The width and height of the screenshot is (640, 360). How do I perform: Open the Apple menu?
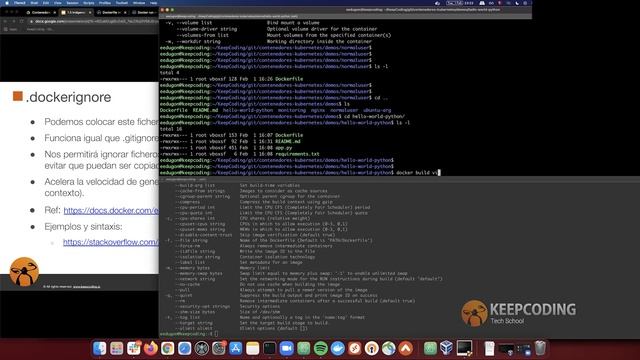pos(6,3)
